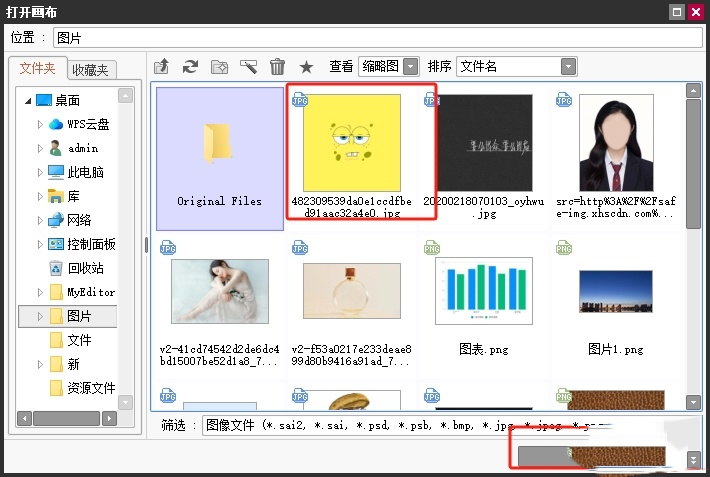710x477 pixels.
Task: Select 资源文件 folder in tree
Action: coord(82,388)
